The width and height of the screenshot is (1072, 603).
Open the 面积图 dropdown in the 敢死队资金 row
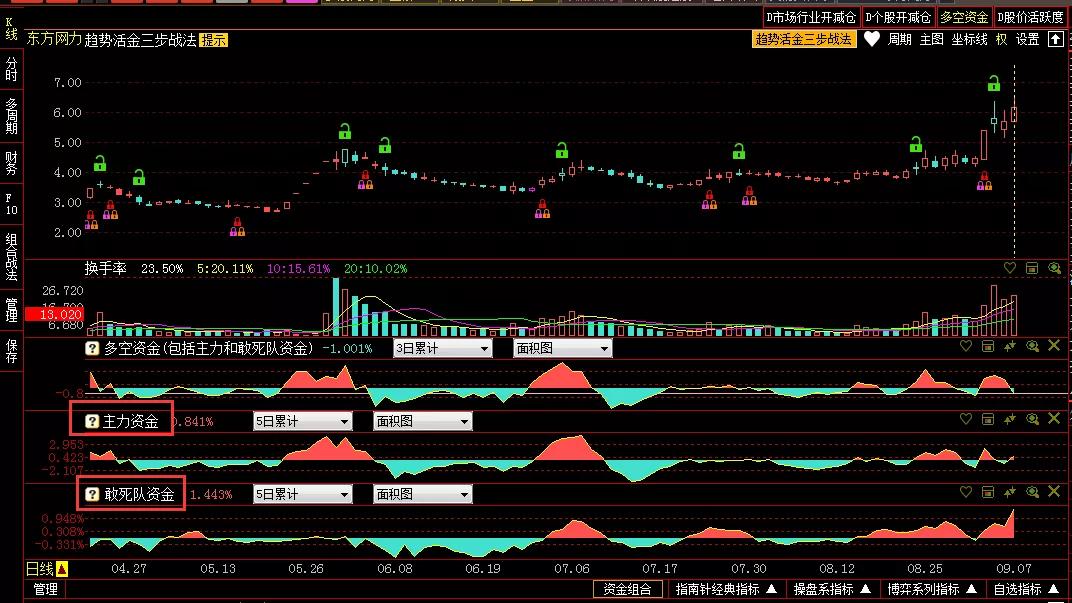pos(423,494)
